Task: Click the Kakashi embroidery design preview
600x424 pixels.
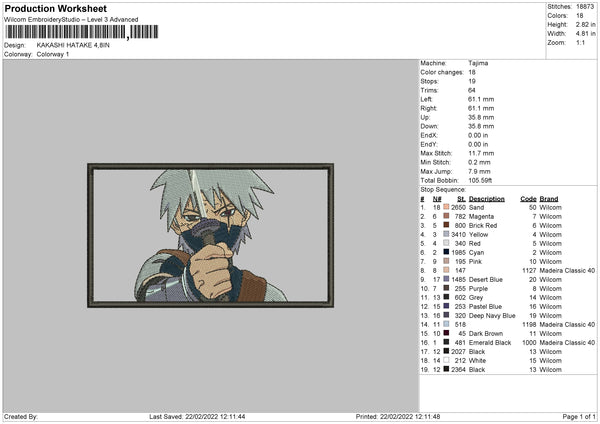Action: click(210, 235)
